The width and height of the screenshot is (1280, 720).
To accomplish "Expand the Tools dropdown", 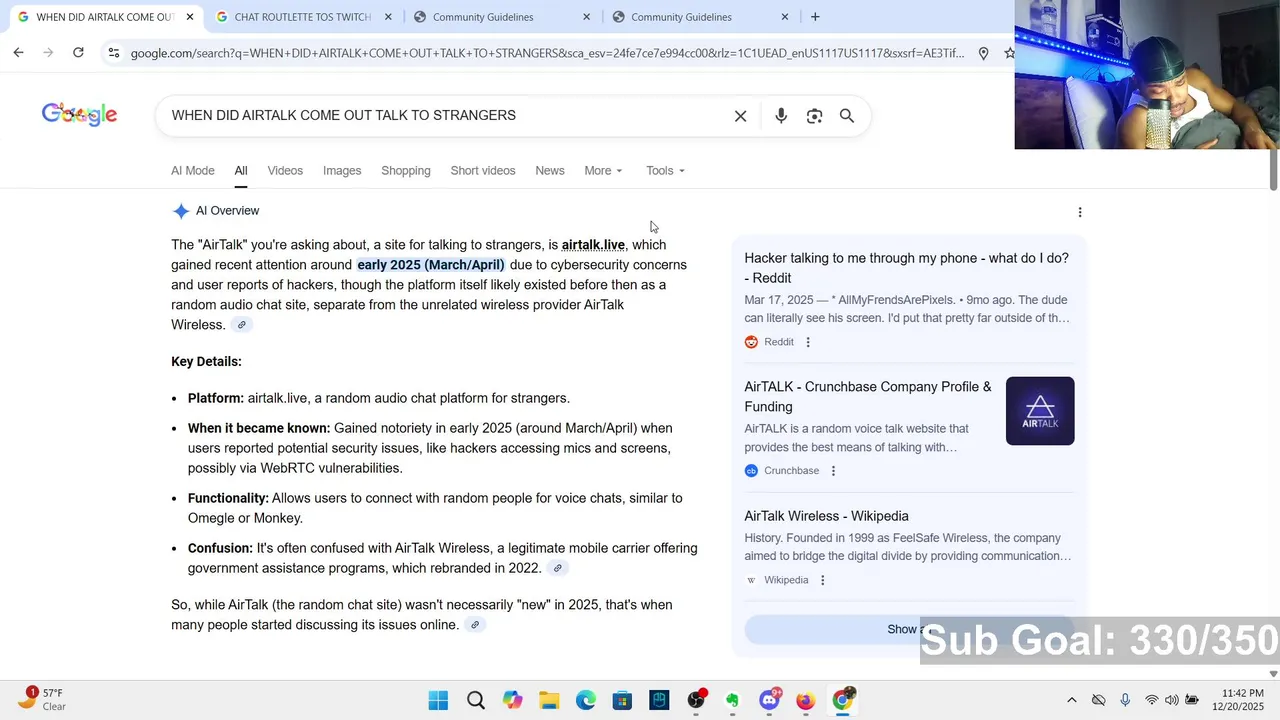I will click(x=665, y=171).
